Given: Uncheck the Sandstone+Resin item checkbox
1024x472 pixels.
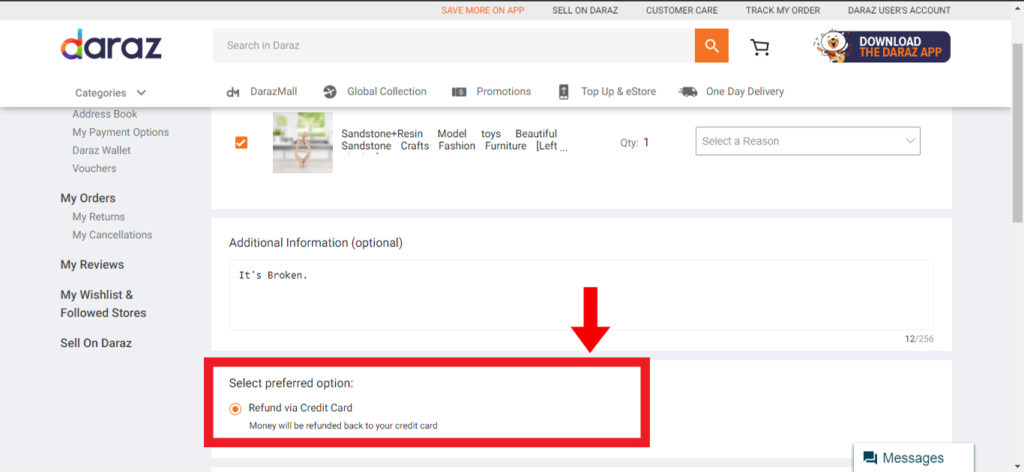Looking at the screenshot, I should 241,142.
